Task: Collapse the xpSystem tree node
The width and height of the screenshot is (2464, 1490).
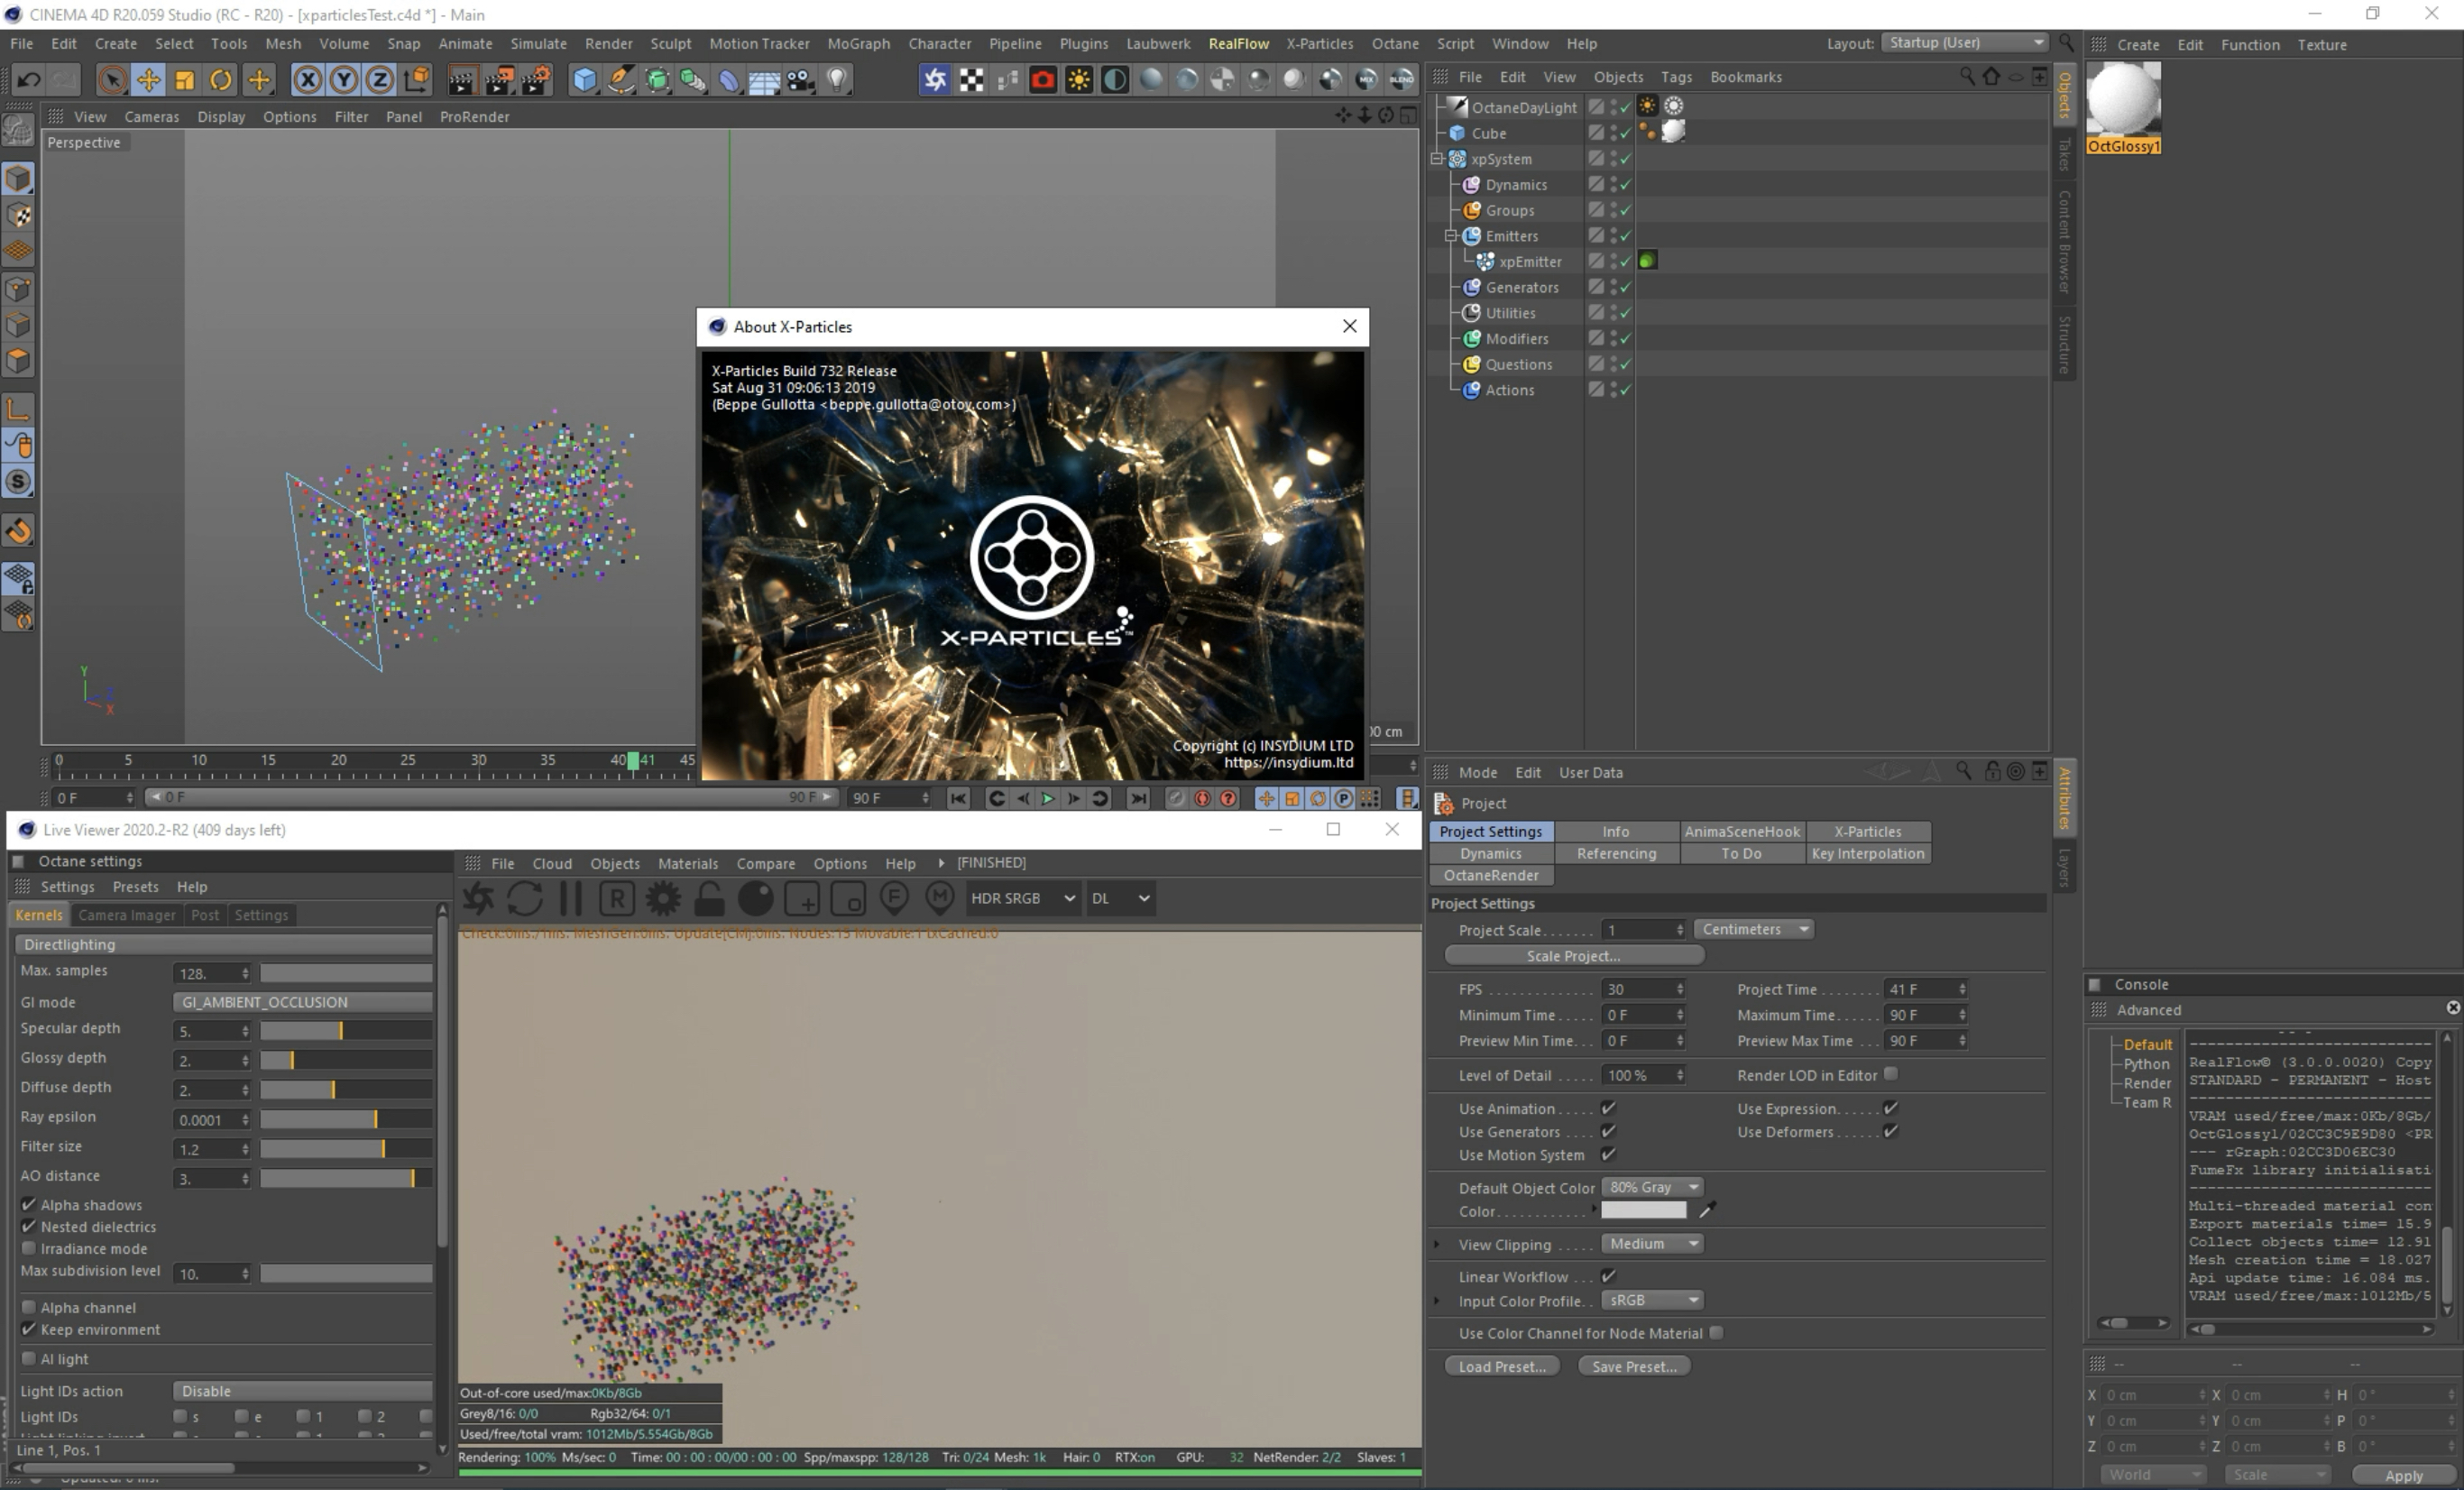Action: click(1437, 159)
